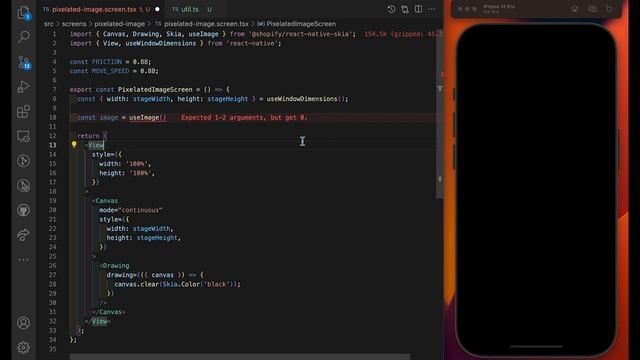Click 'PixelatedImageScreen' declaration on line 7

coord(155,89)
